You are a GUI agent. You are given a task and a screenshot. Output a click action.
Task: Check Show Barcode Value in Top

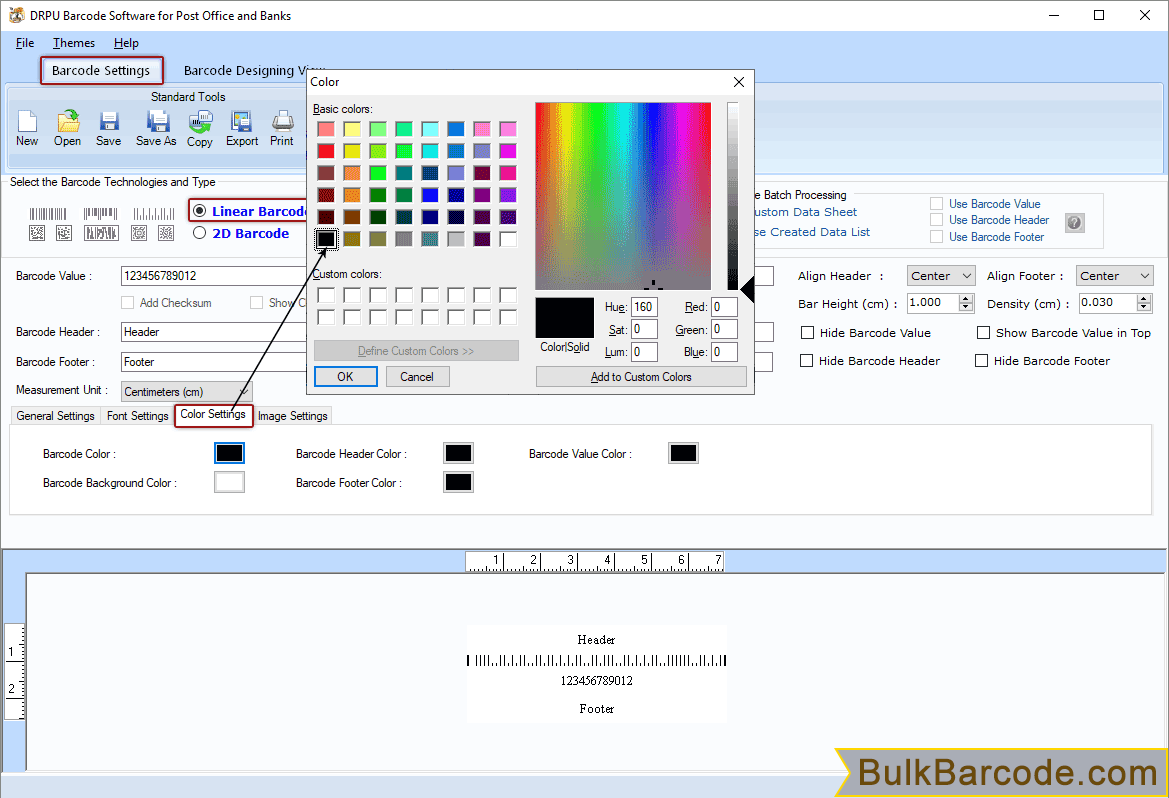[983, 333]
